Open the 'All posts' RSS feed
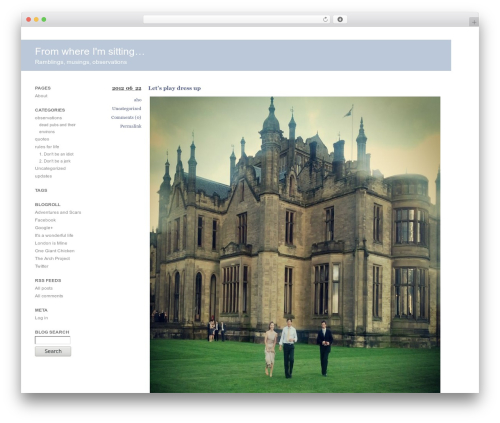Viewport: 500px width, 423px height. (44, 288)
